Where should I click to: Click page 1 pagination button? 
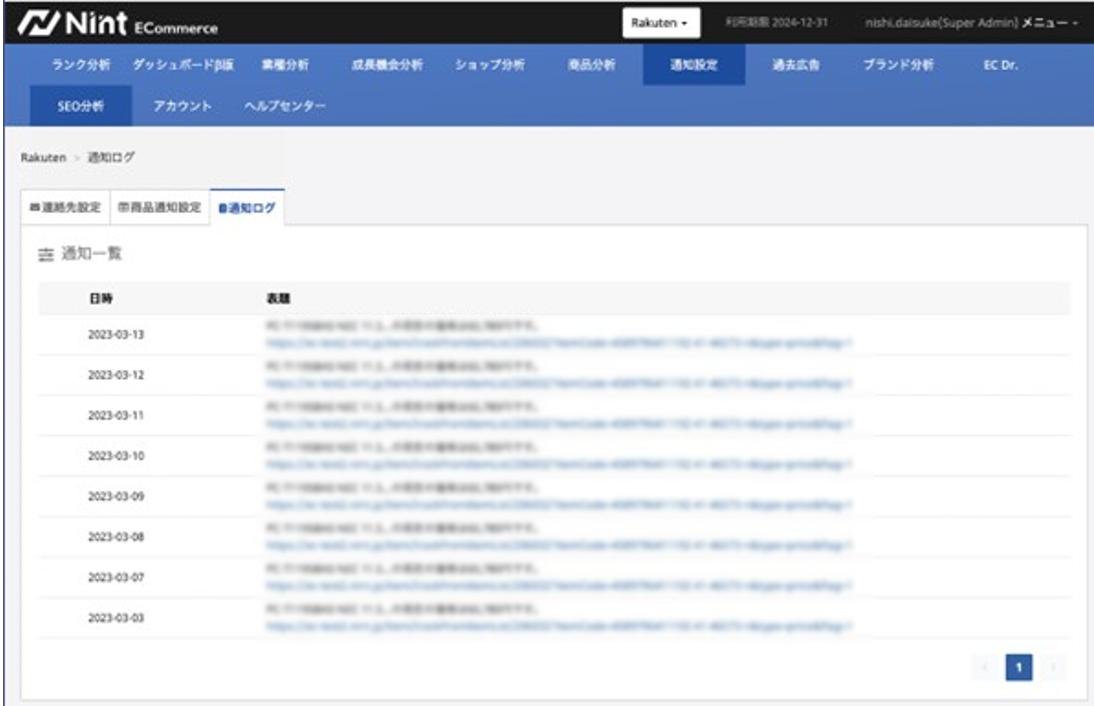1018,666
